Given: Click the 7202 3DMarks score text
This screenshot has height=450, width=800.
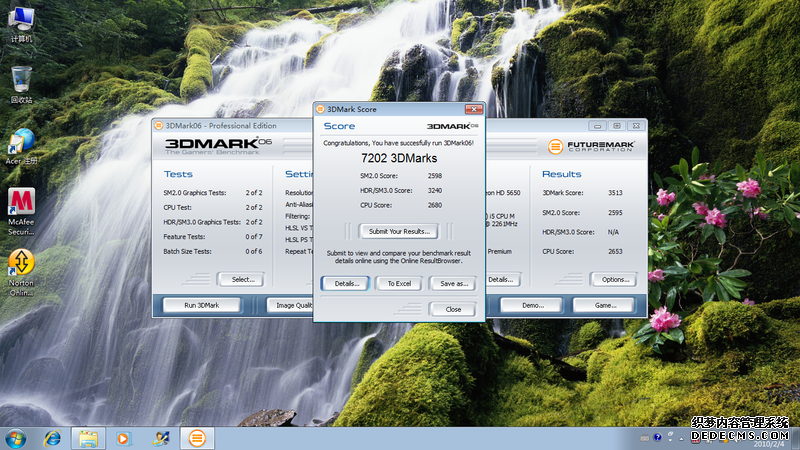Looking at the screenshot, I should tap(399, 158).
